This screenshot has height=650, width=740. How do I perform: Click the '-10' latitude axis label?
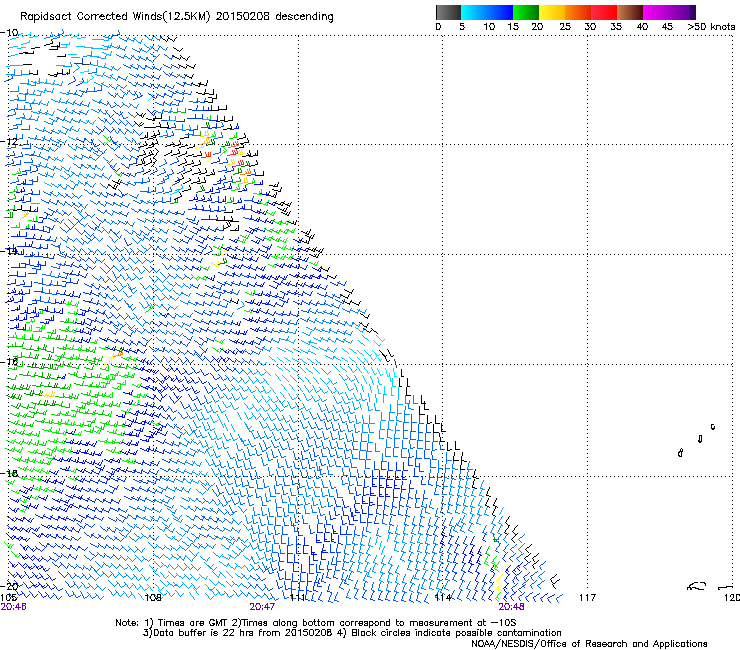coord(9,33)
